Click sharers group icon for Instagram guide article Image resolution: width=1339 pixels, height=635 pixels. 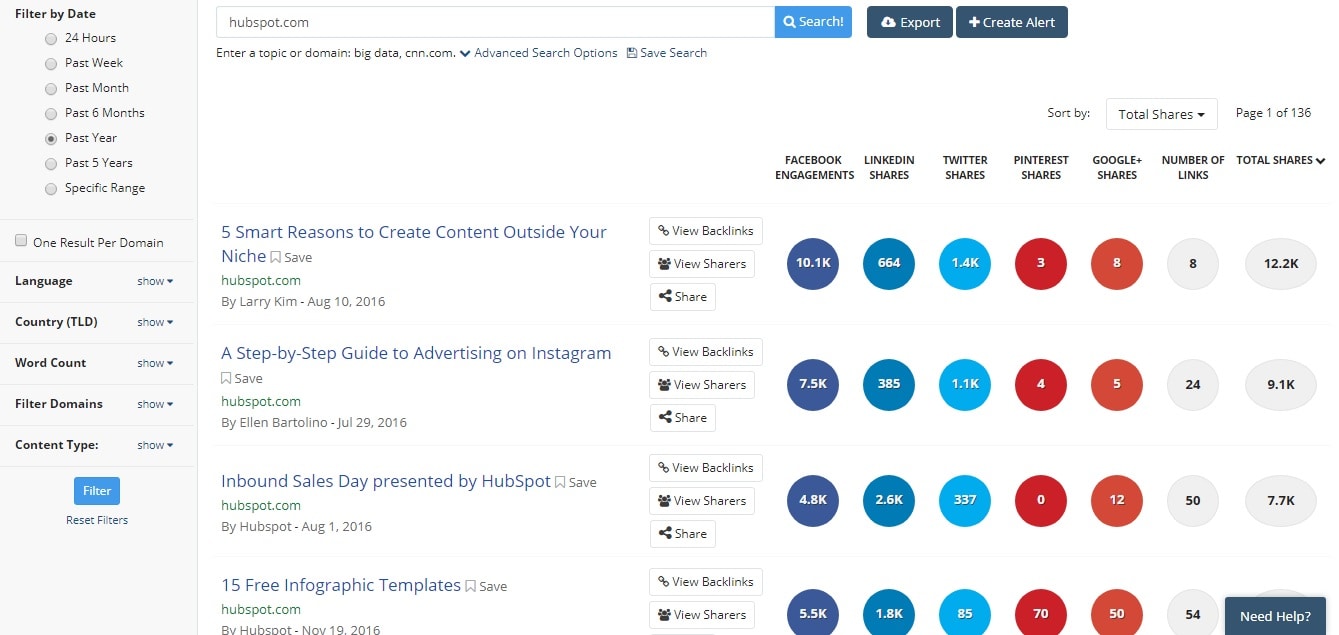[663, 385]
